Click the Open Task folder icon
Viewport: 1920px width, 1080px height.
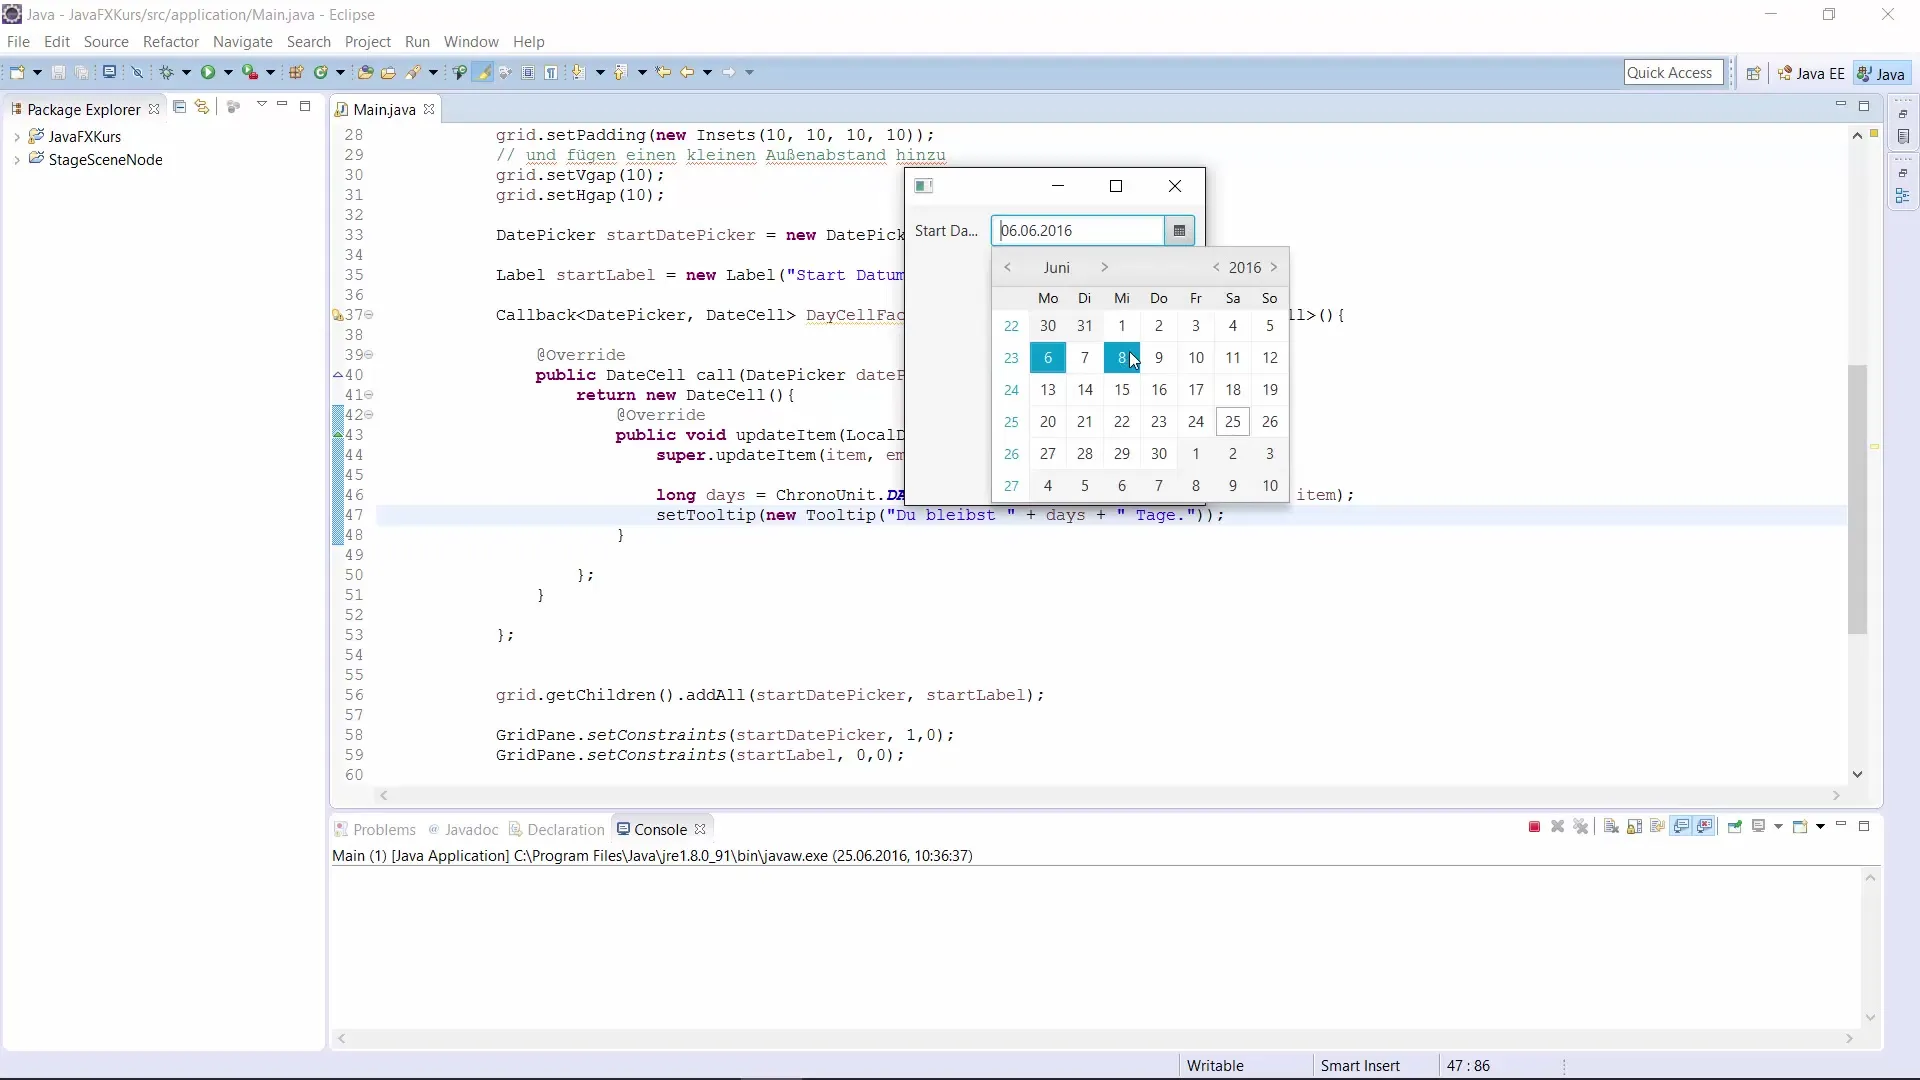pos(388,72)
